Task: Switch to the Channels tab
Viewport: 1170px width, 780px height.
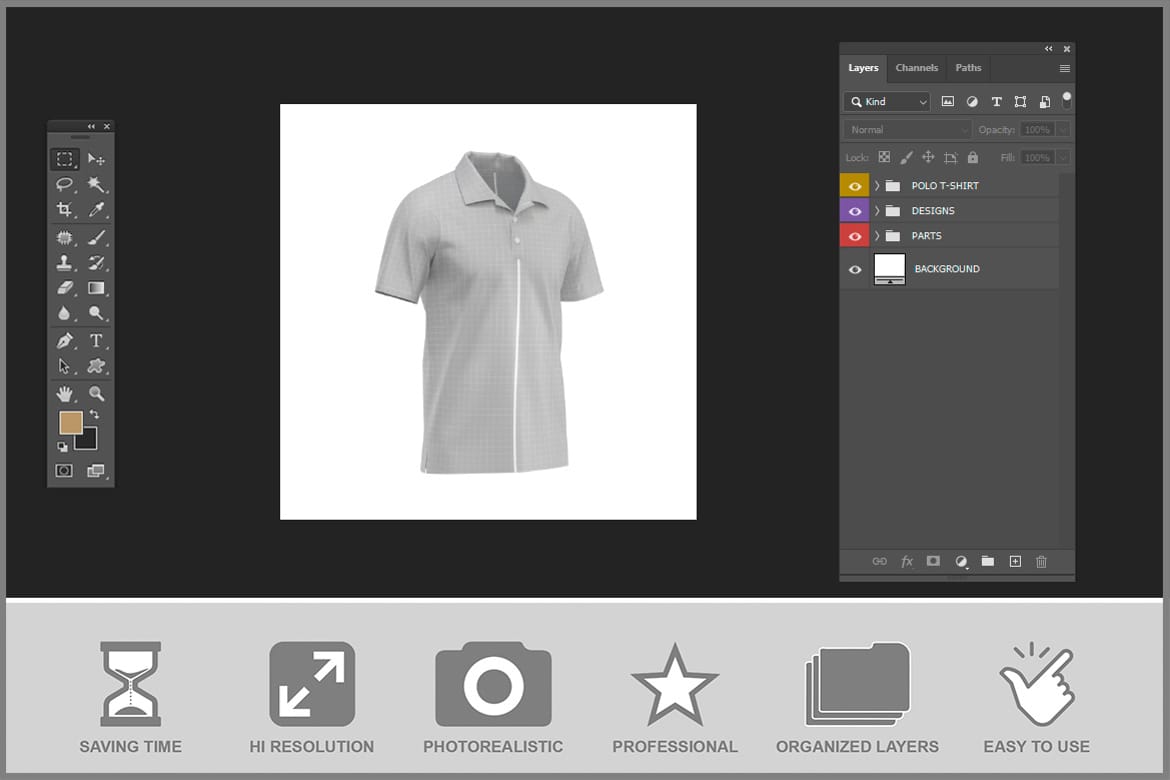Action: [x=916, y=68]
